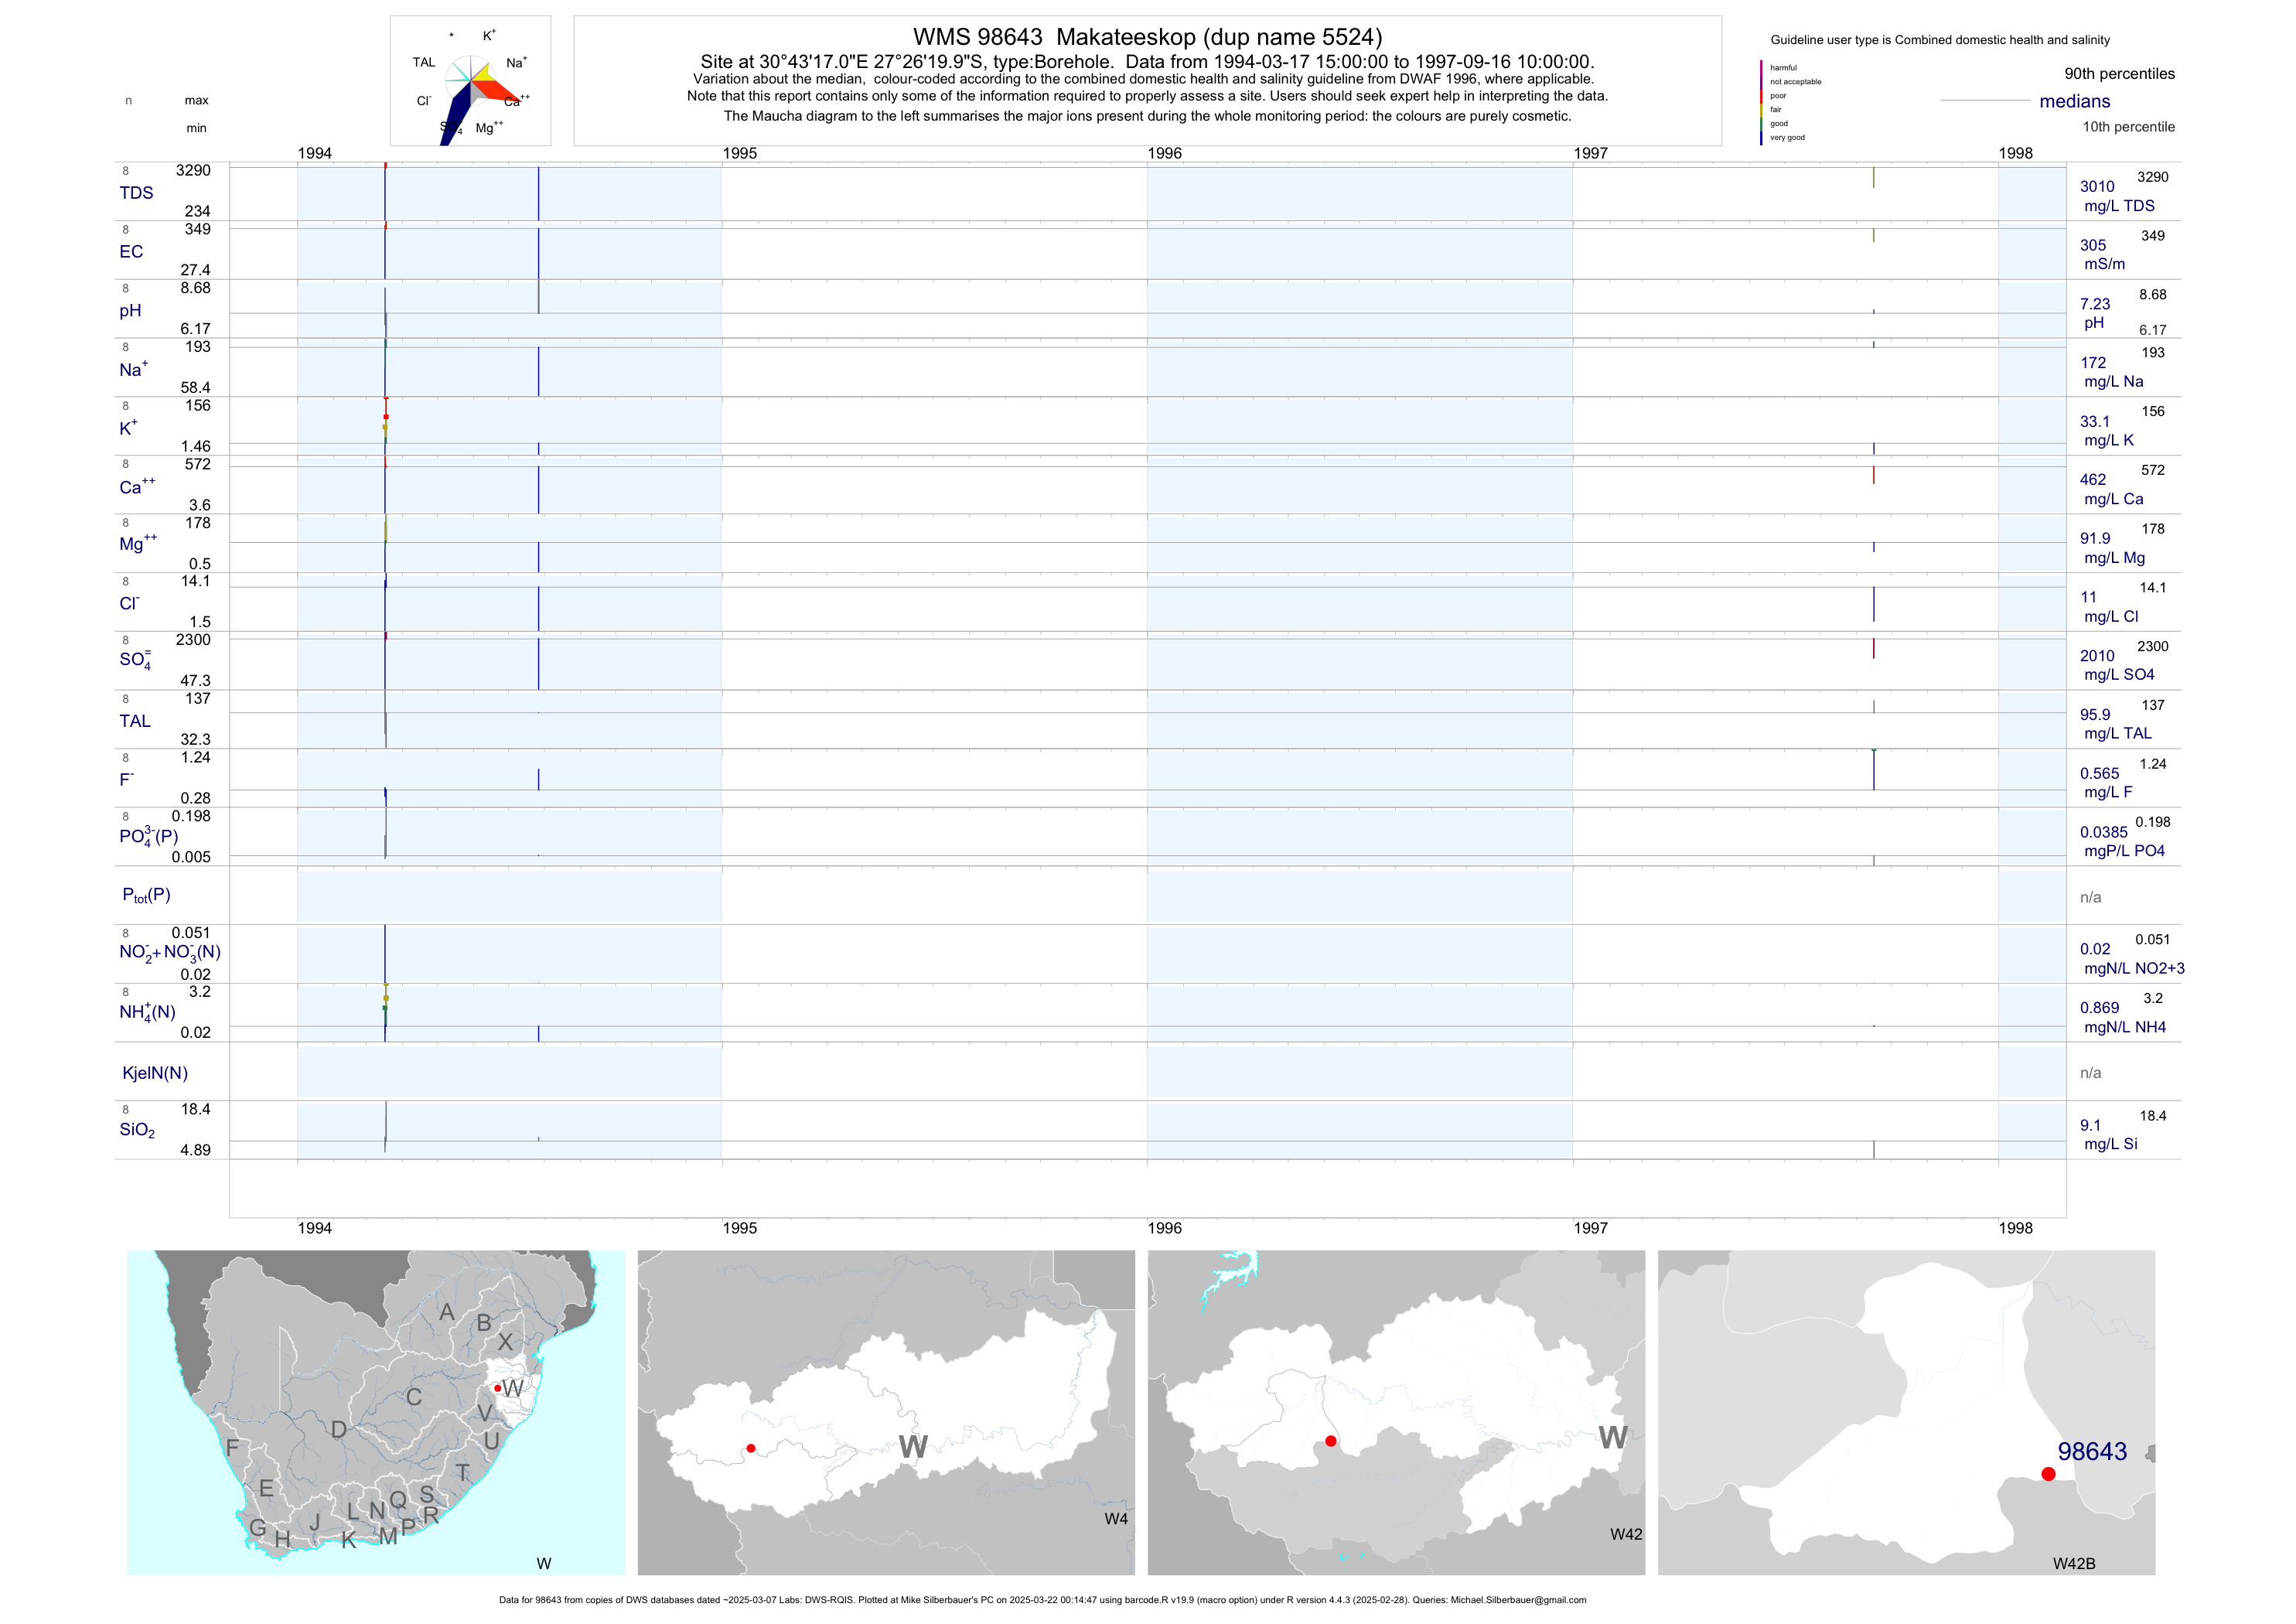This screenshot has height=1624, width=2296.
Task: Click the '98643' station label on map
Action: tap(2092, 1451)
